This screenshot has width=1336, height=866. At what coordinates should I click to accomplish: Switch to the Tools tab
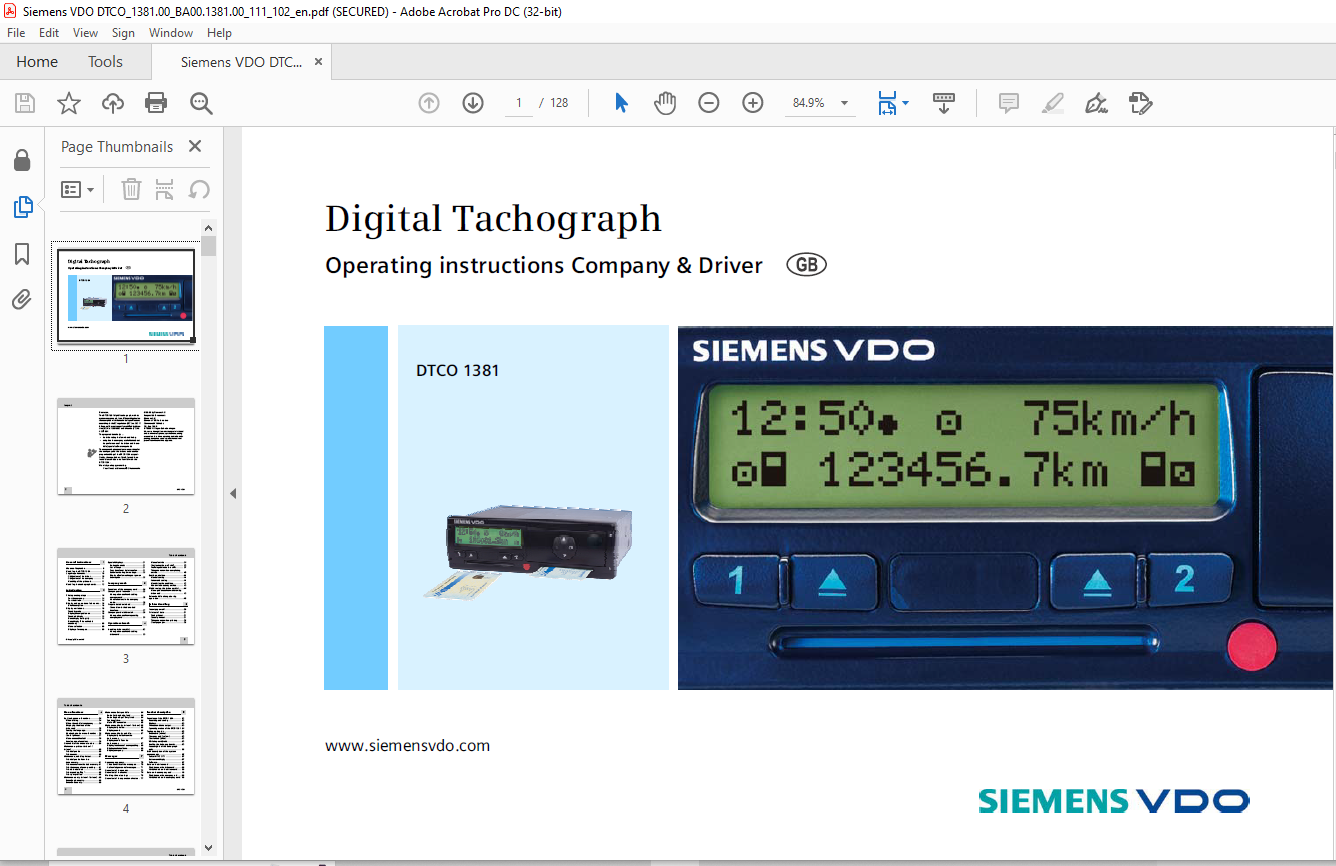[105, 62]
